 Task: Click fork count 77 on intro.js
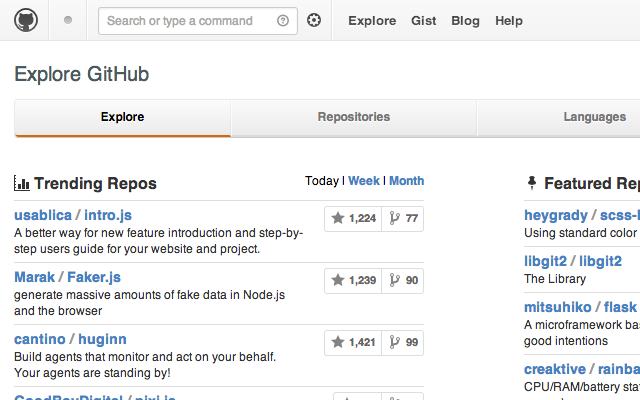403,218
